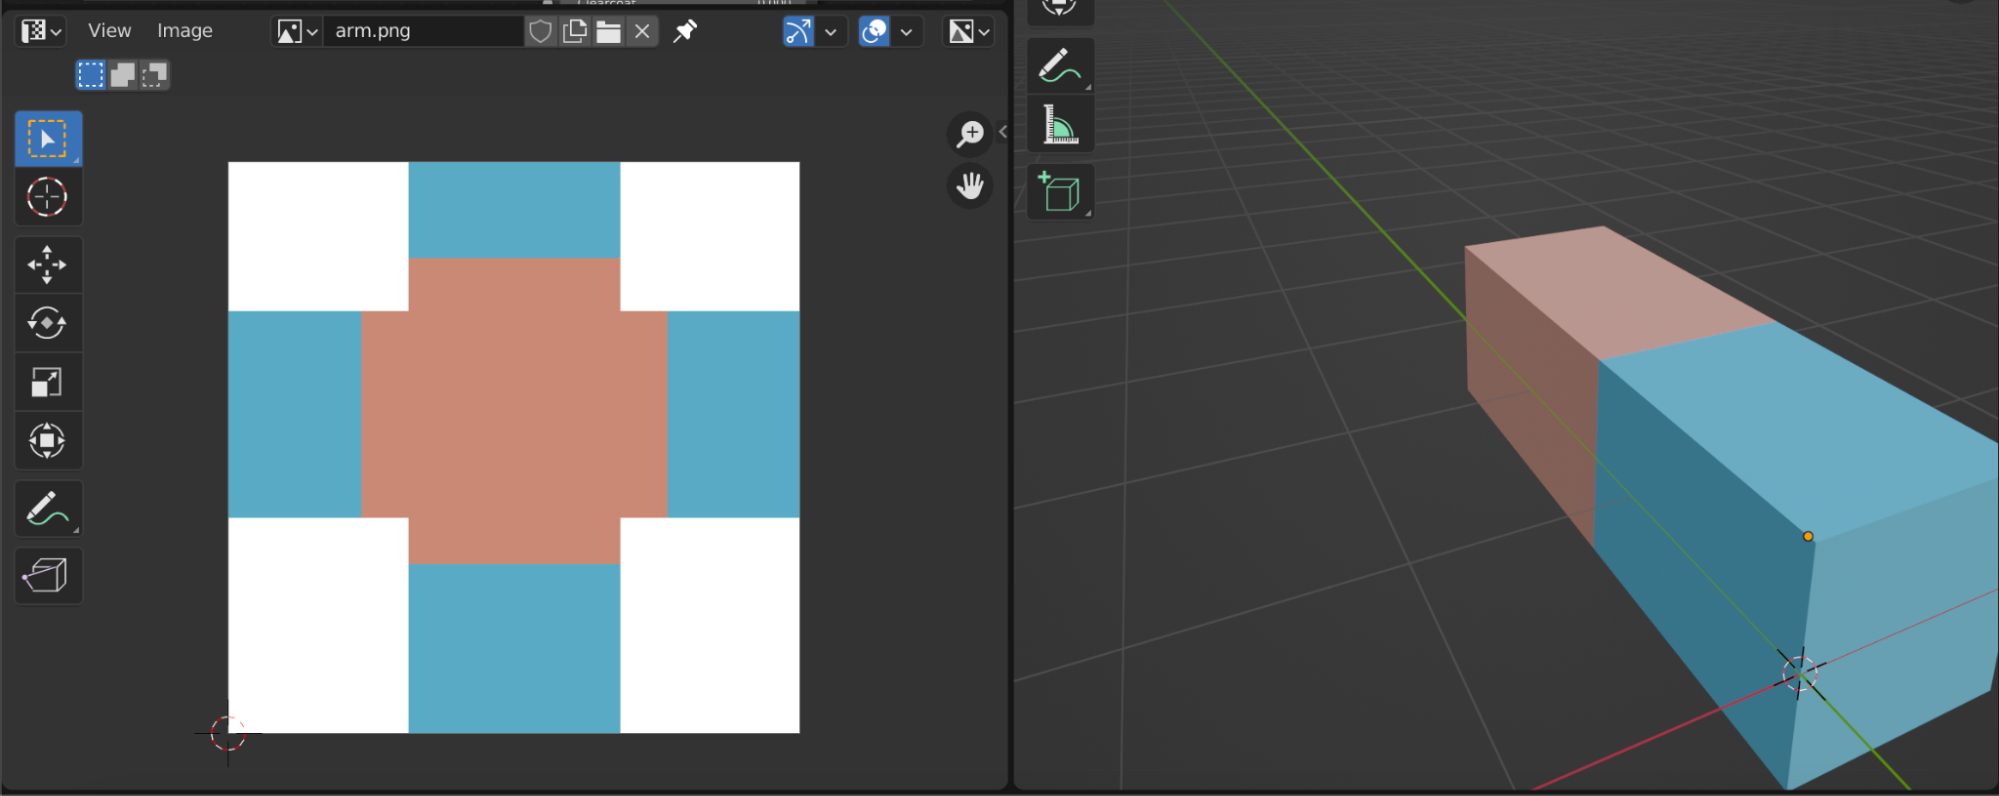
Task: Click the arm.png image name field
Action: click(x=422, y=31)
